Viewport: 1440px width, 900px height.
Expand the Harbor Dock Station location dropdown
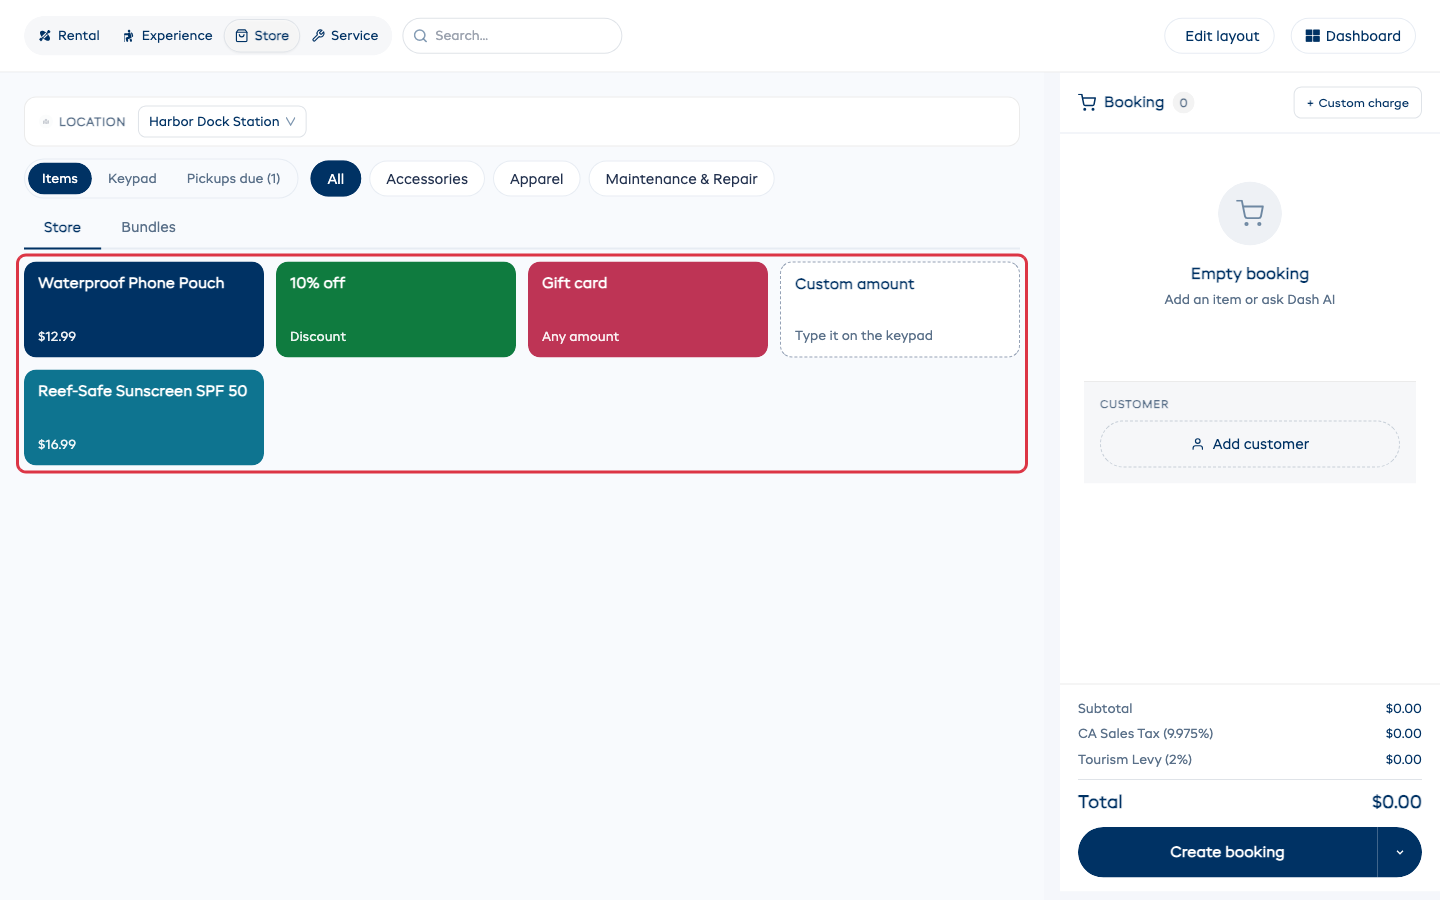point(222,122)
